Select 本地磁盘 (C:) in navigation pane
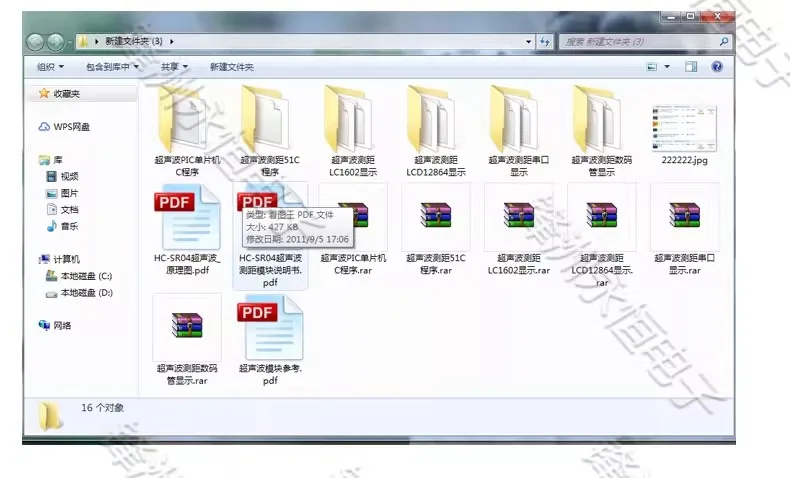Viewport: 790px width, 478px height. (85, 276)
